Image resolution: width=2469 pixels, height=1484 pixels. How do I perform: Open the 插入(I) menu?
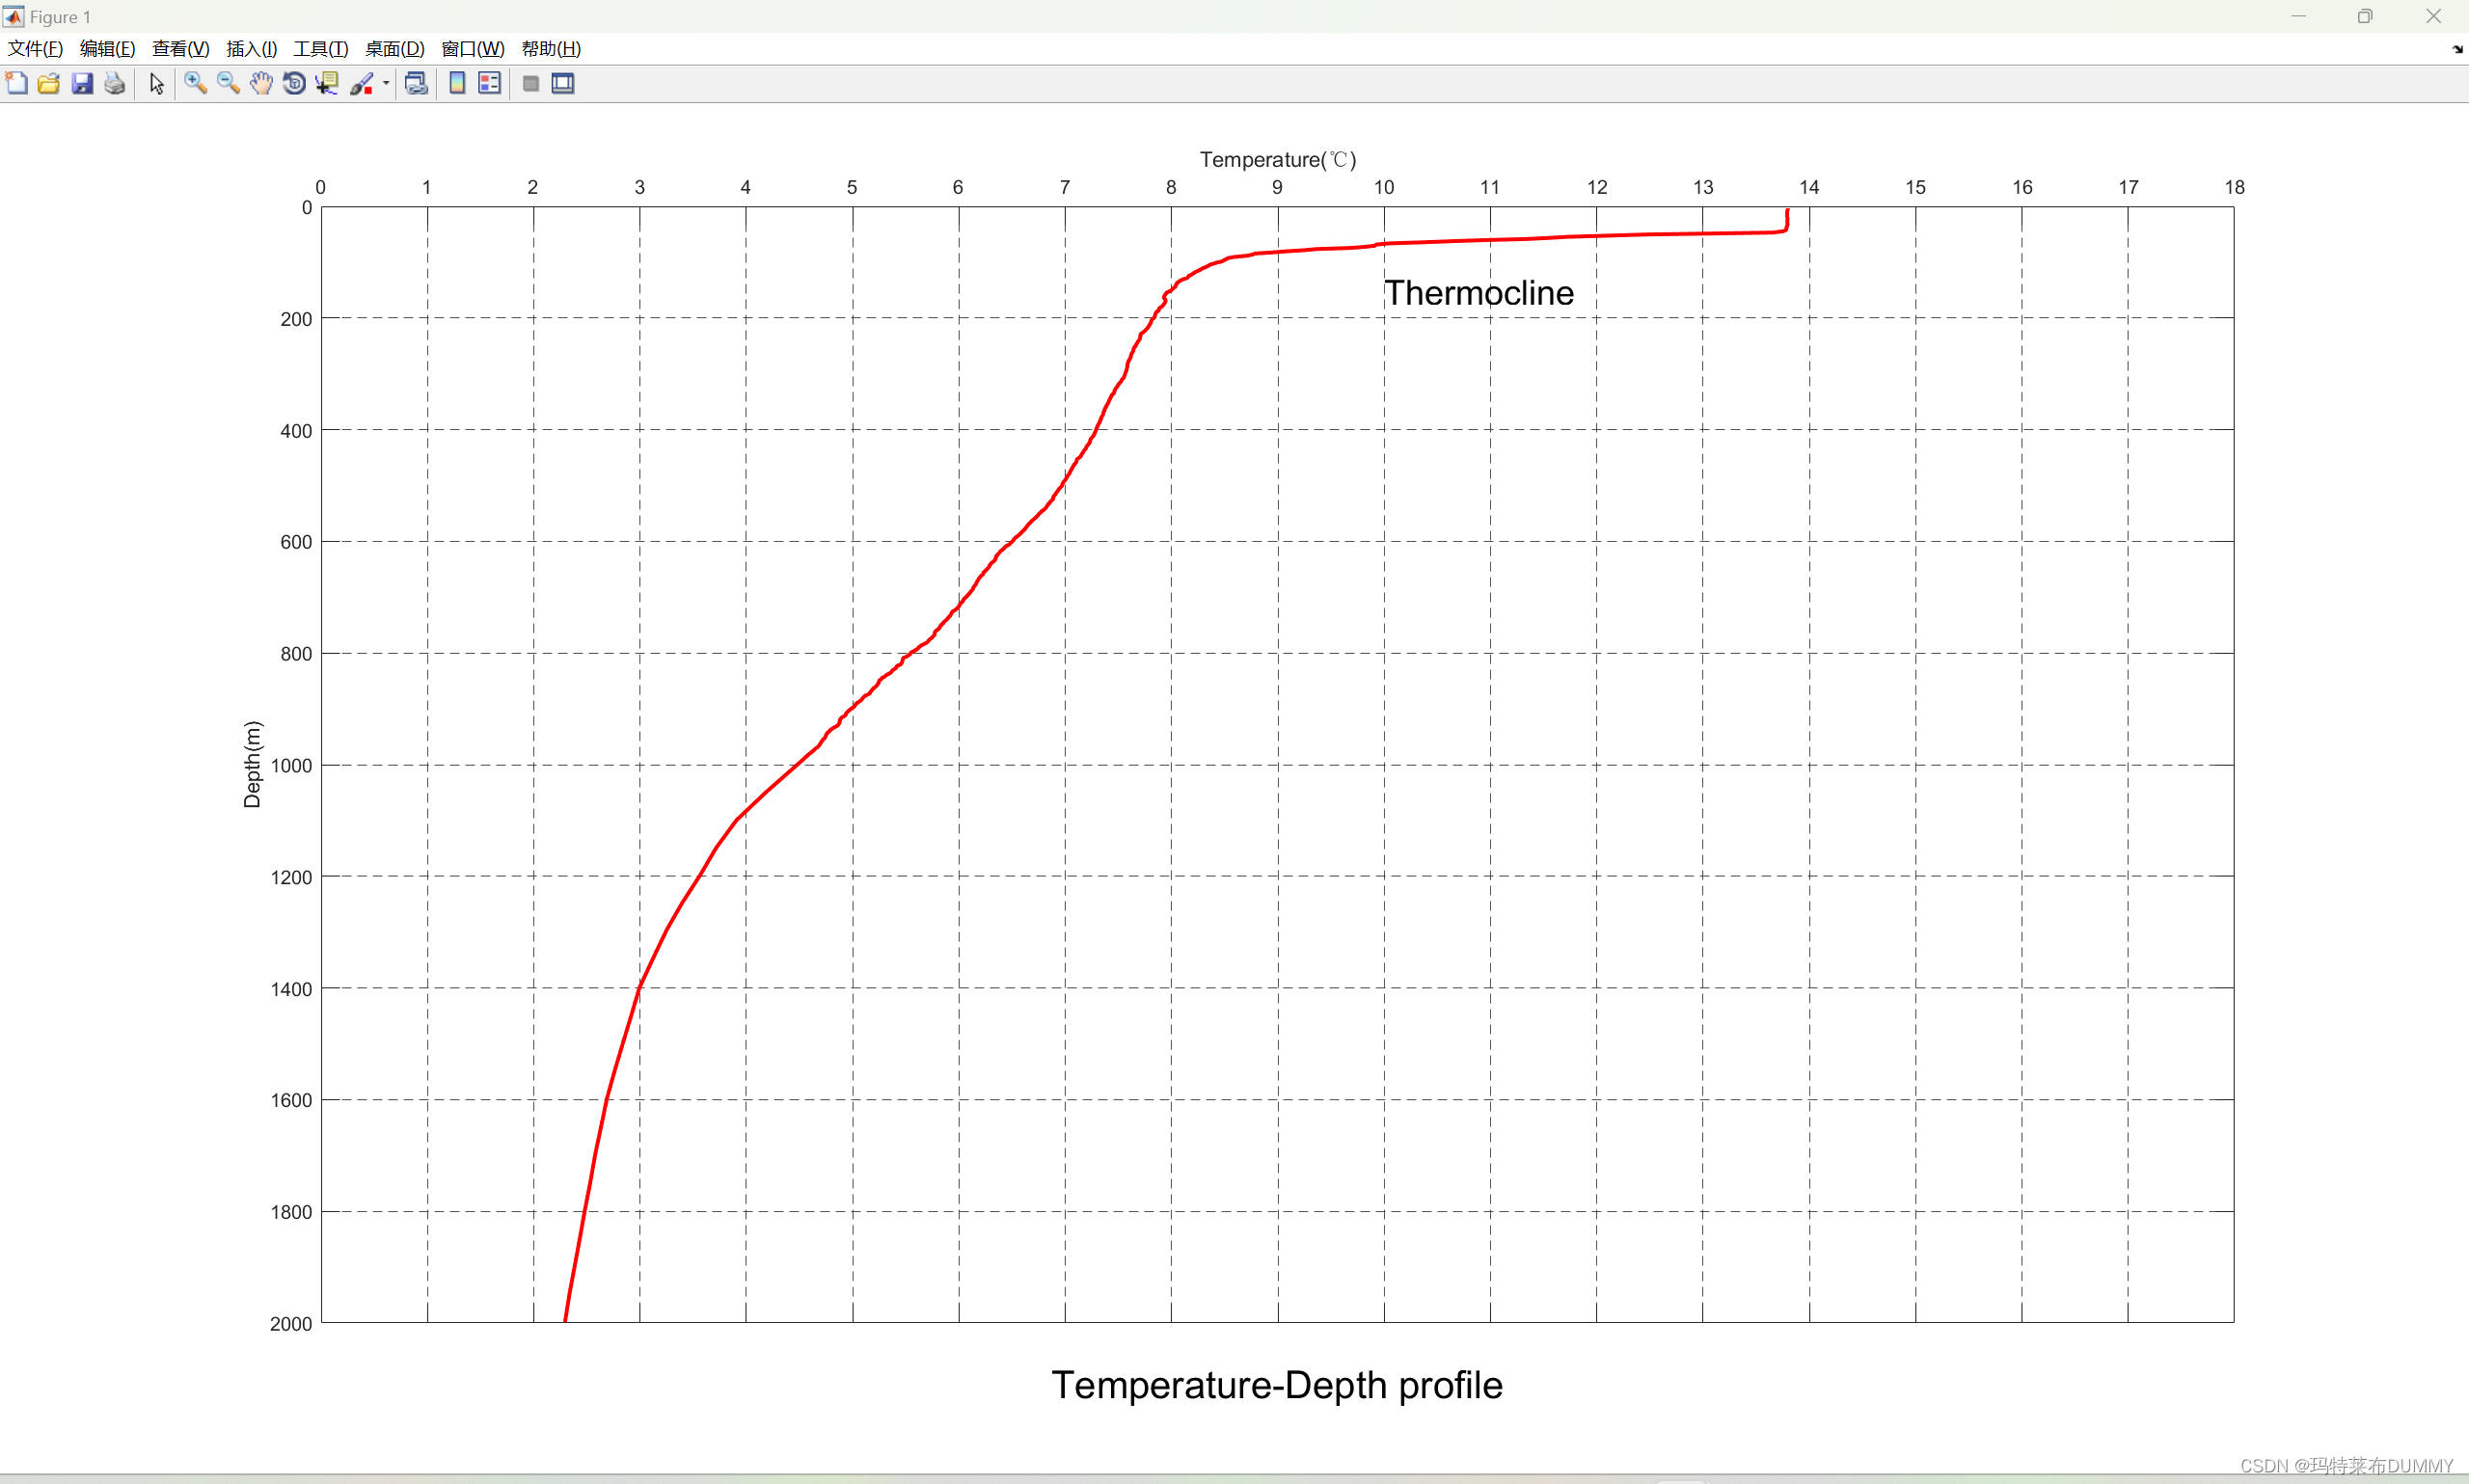point(251,49)
